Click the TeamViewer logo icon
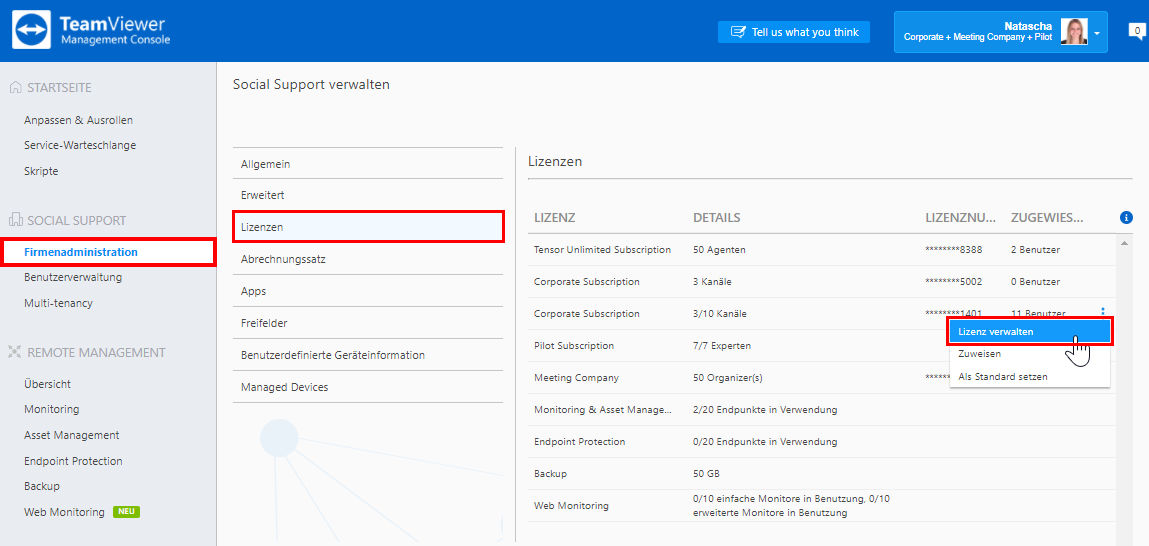The height and width of the screenshot is (546, 1149). pyautogui.click(x=32, y=30)
